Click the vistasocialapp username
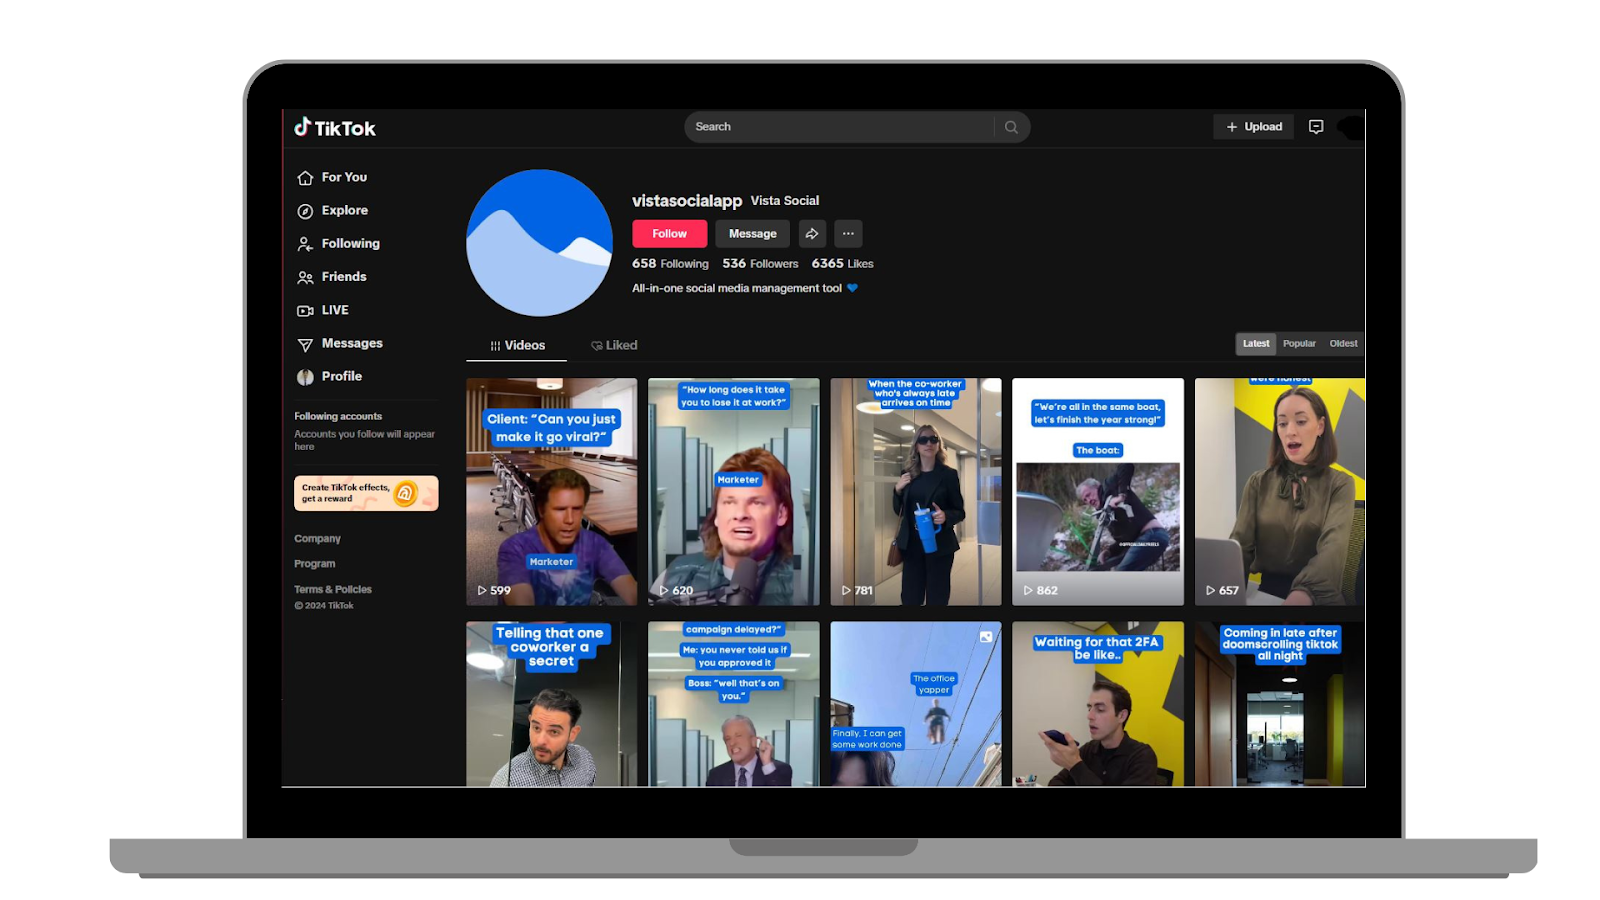Image resolution: width=1600 pixels, height=900 pixels. pos(687,201)
